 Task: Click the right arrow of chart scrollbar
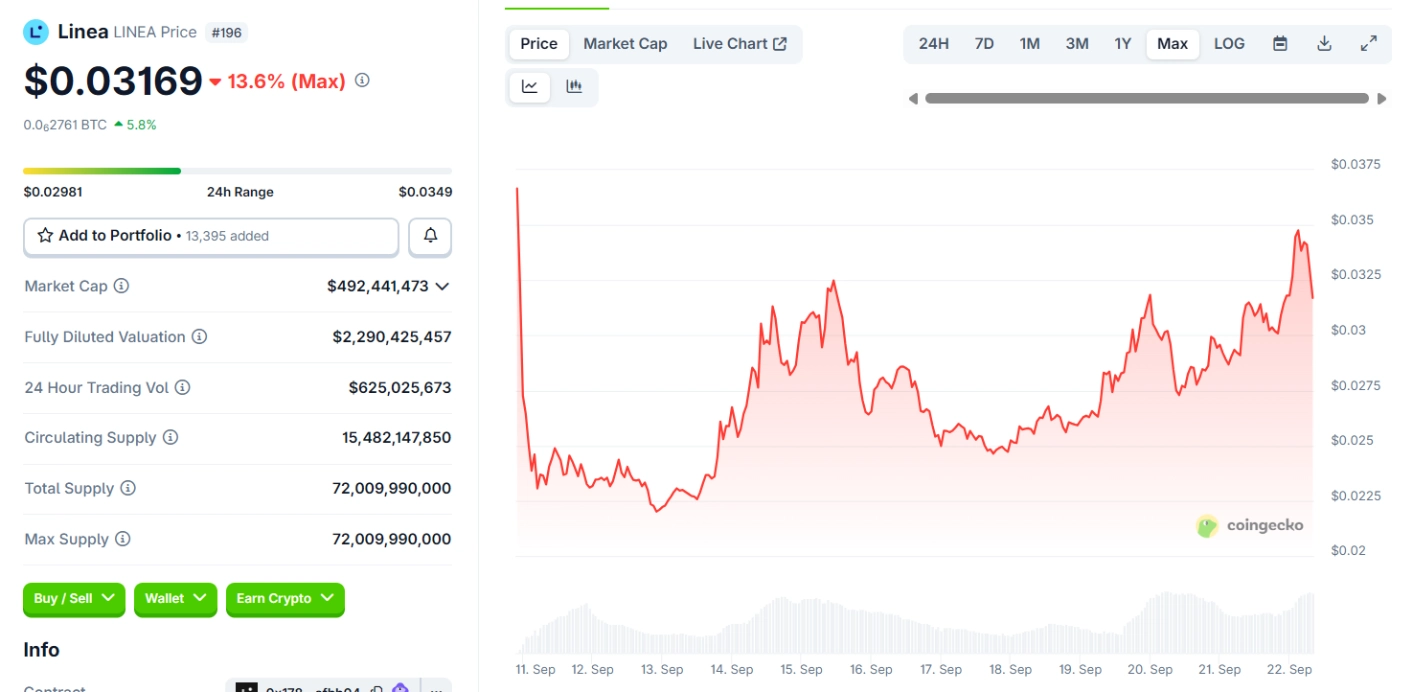[1382, 98]
